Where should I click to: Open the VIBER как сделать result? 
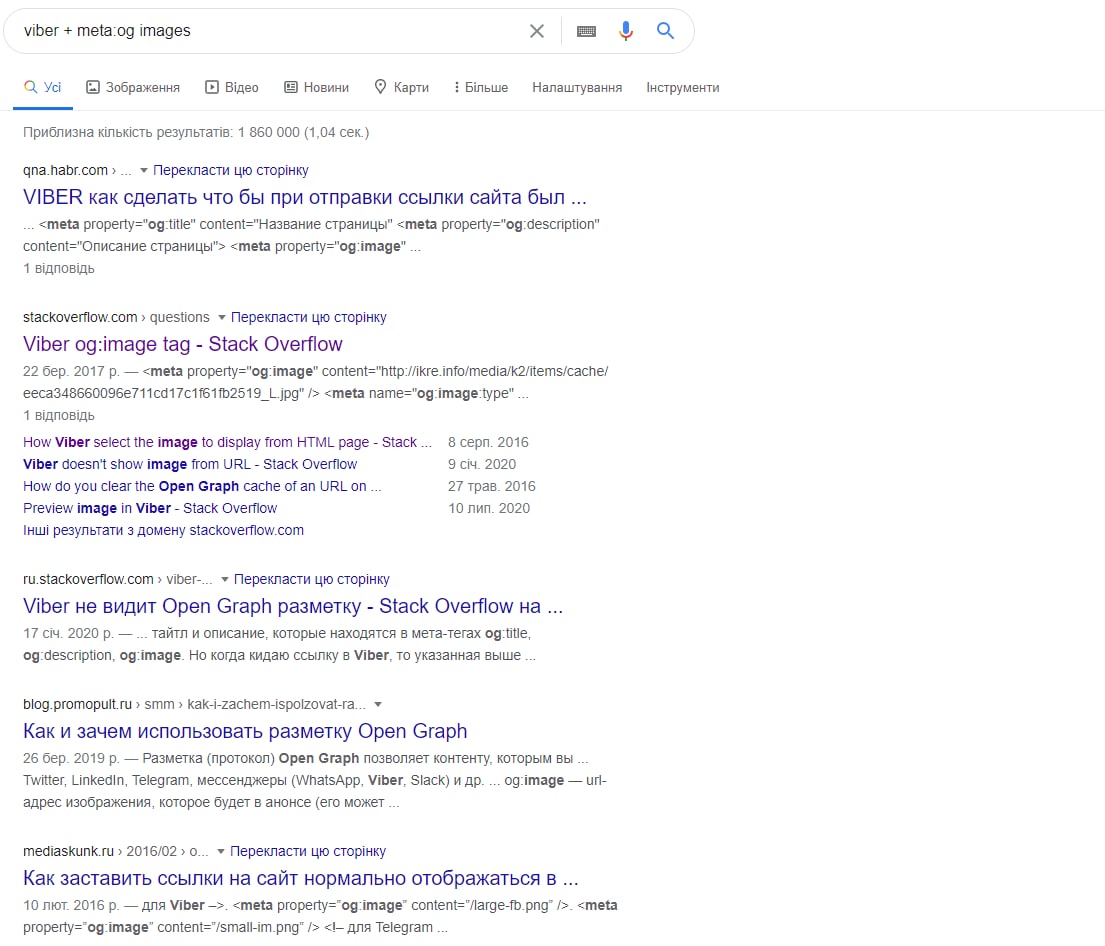tap(304, 197)
